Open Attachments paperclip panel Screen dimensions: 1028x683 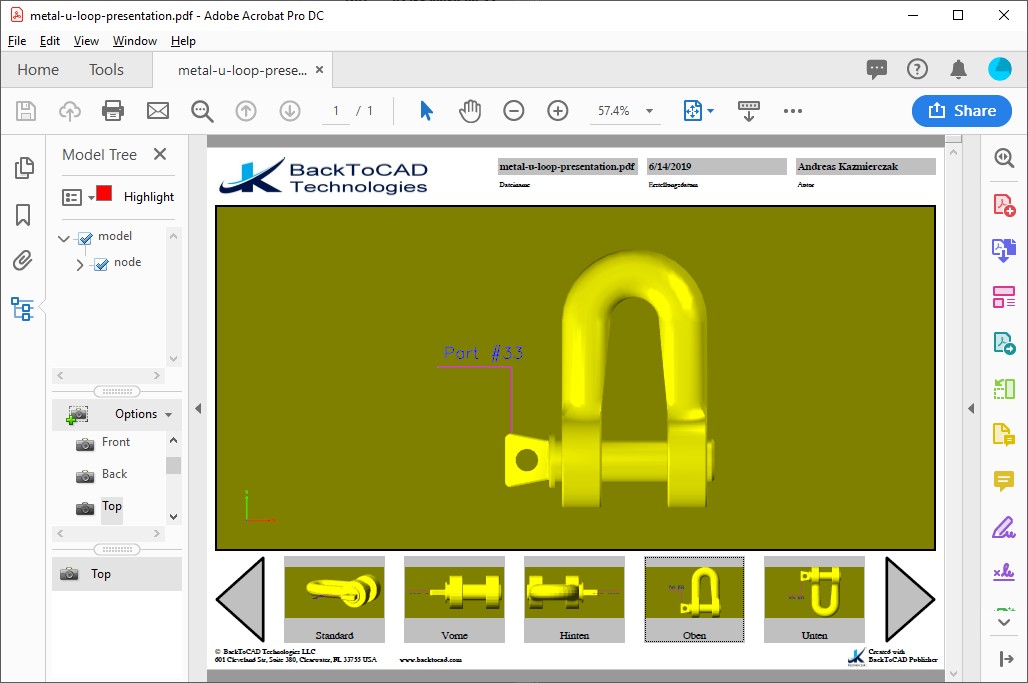pyautogui.click(x=23, y=261)
